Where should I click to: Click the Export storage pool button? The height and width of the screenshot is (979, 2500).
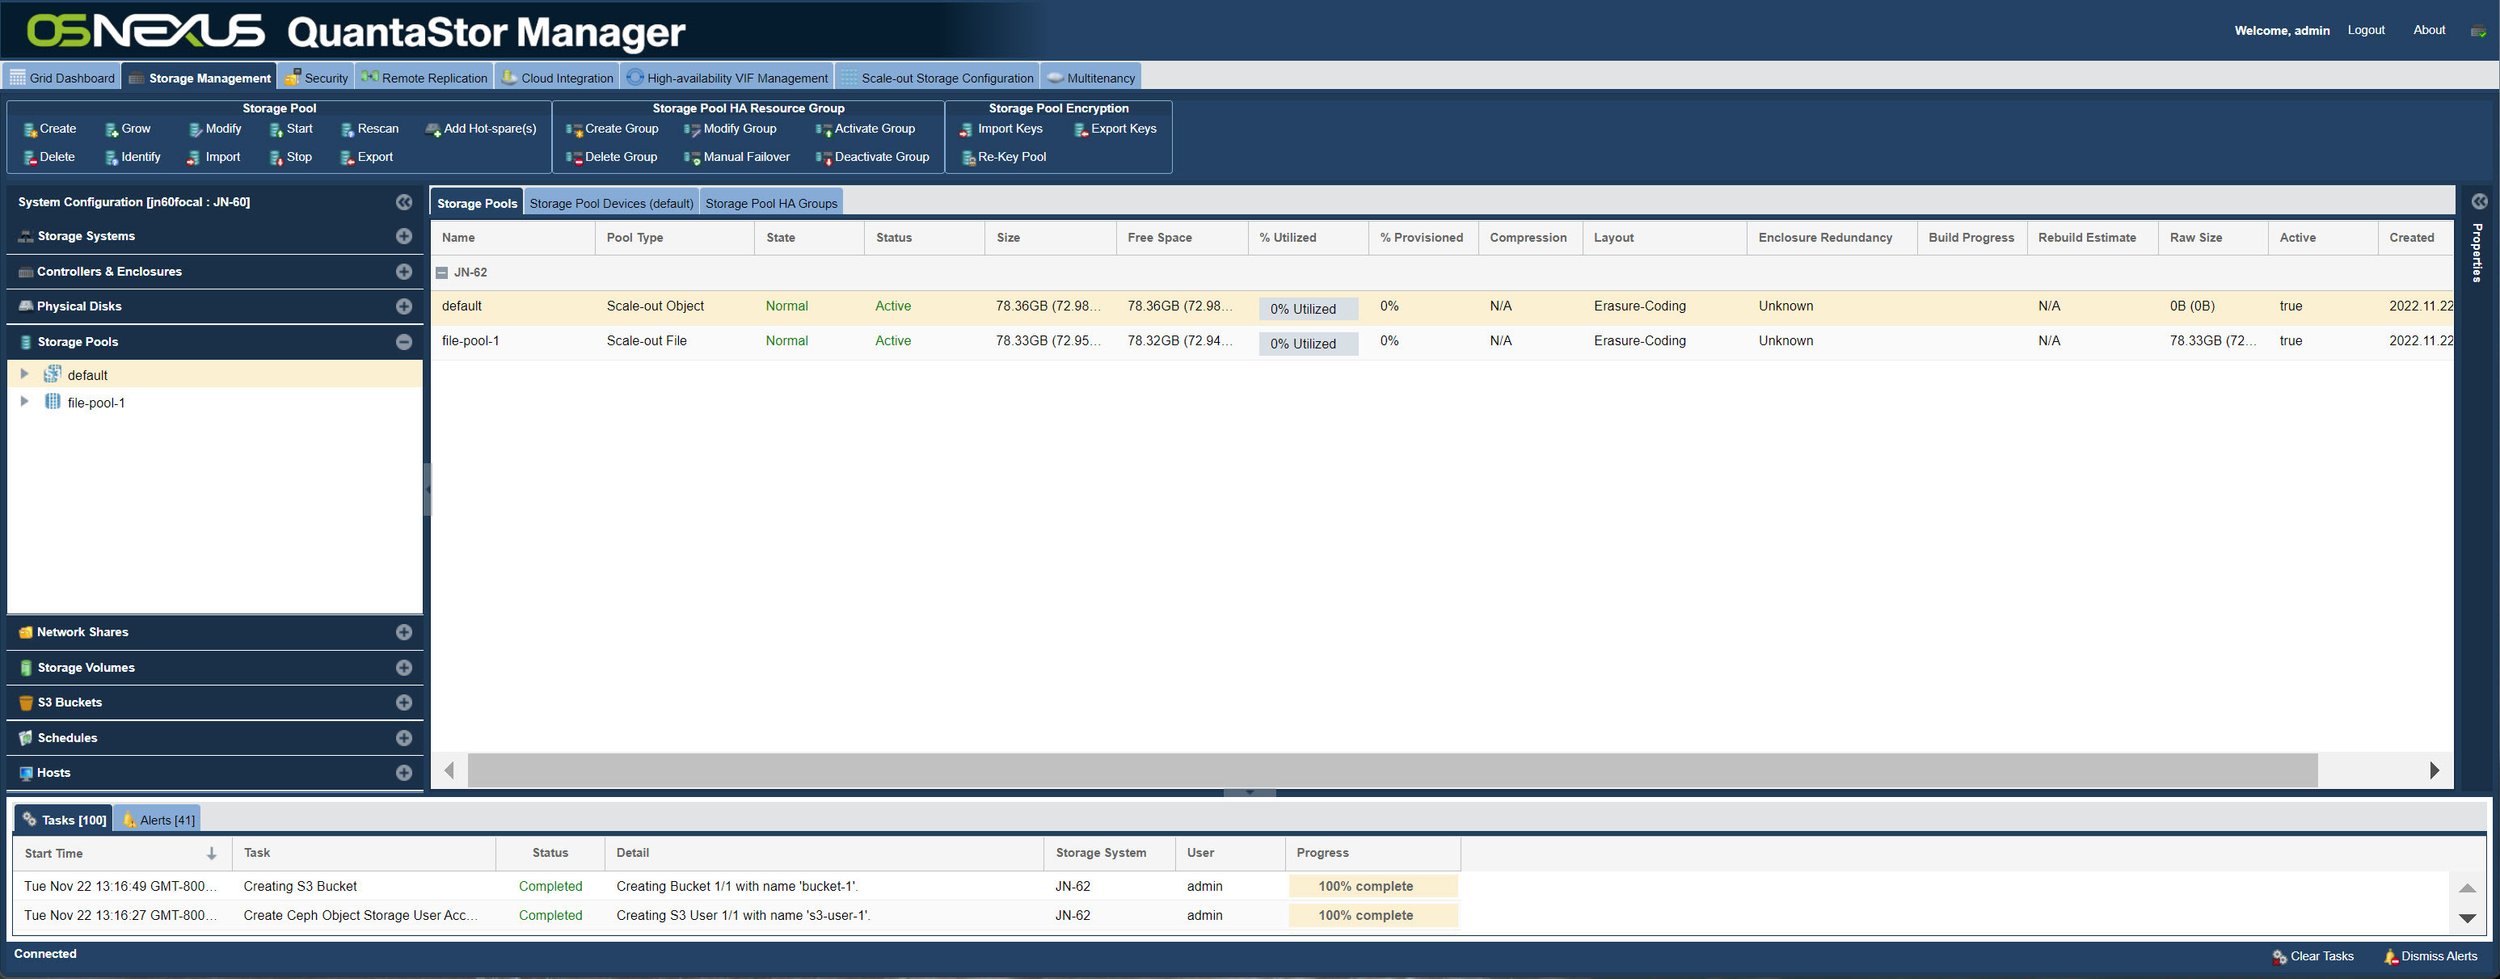coord(366,157)
